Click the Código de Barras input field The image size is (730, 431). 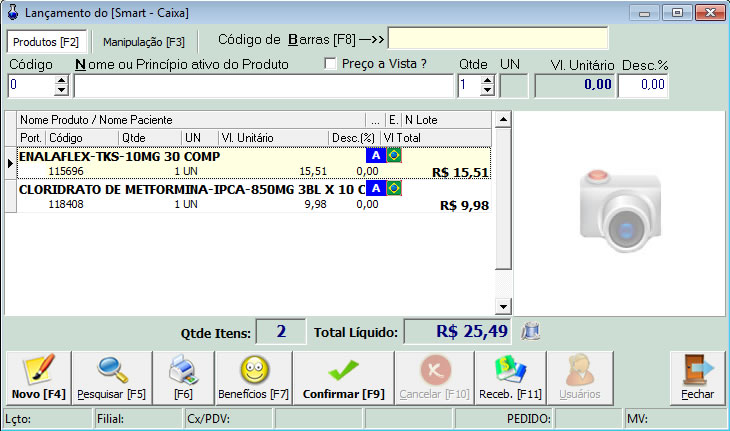498,38
